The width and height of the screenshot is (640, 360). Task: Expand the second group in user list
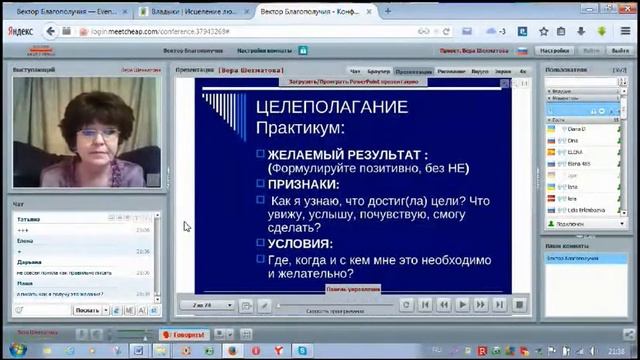point(549,98)
